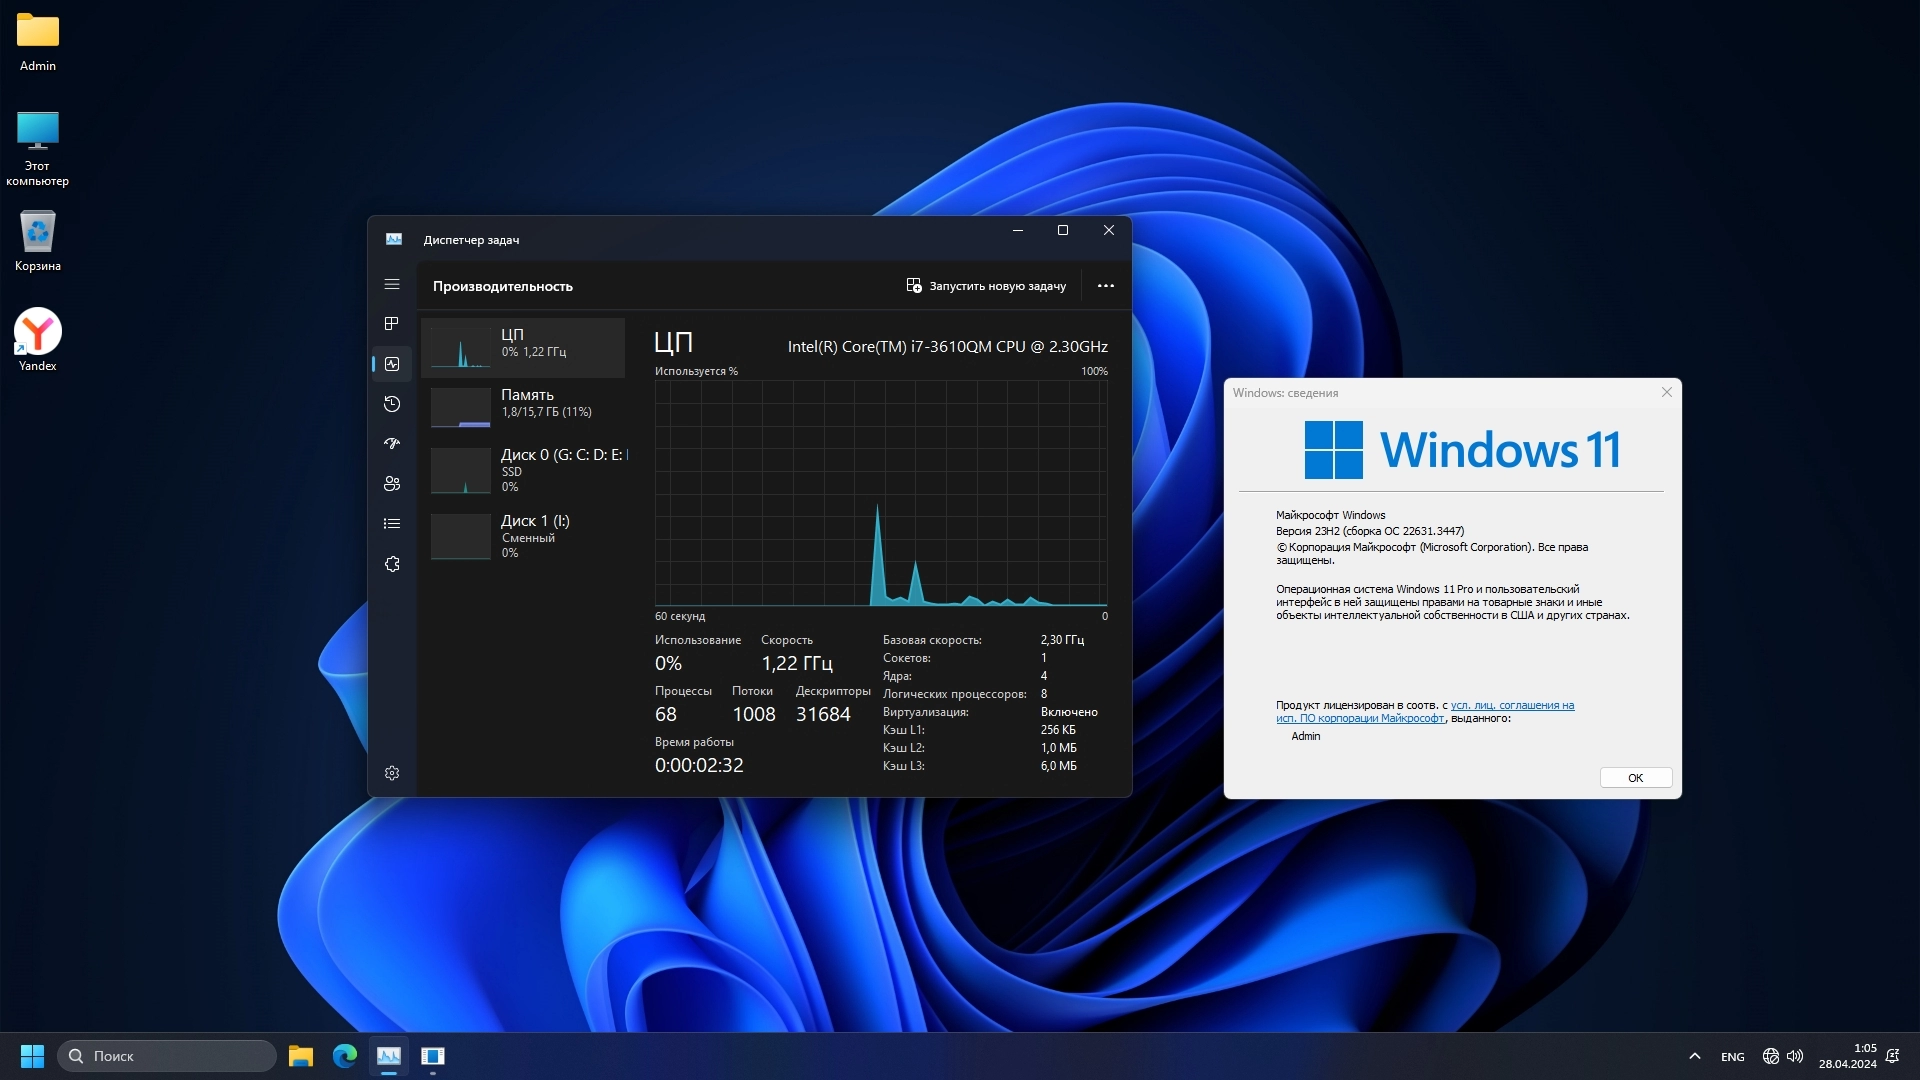Select the Диск 0 SSD graph thumbnail
This screenshot has height=1080, width=1920.
pyautogui.click(x=460, y=470)
